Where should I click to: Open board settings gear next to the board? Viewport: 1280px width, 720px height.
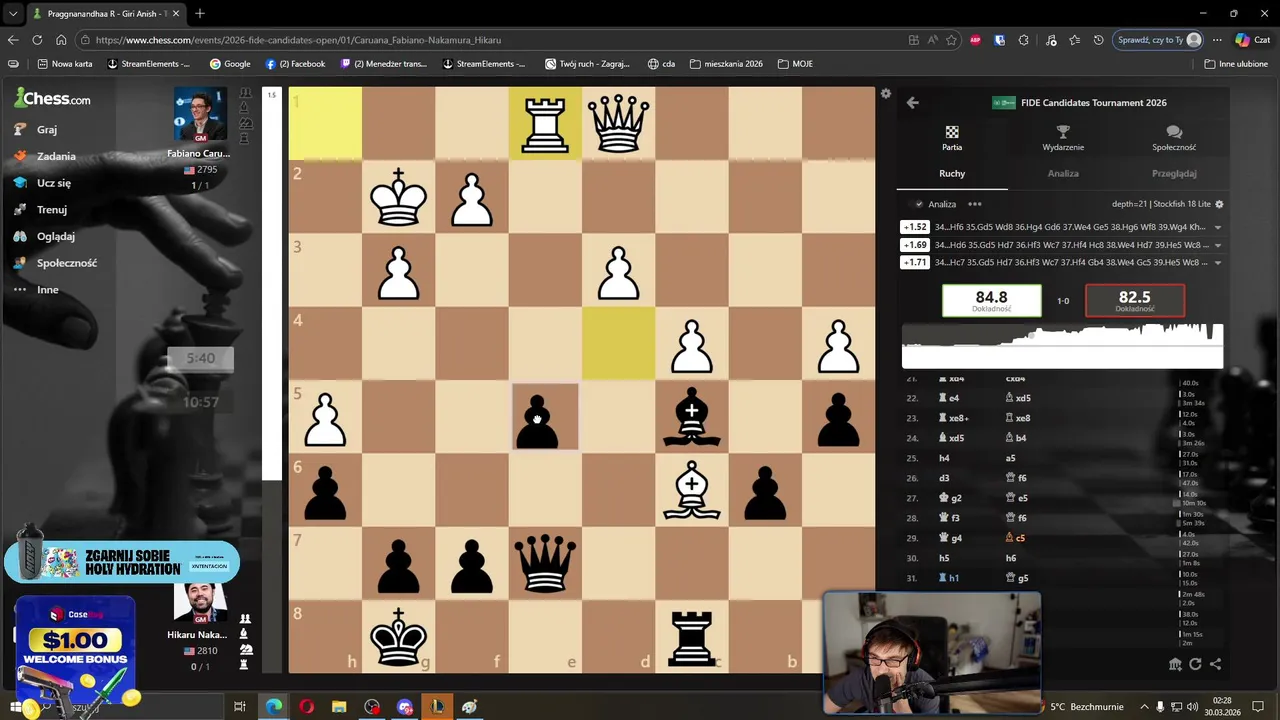(885, 94)
